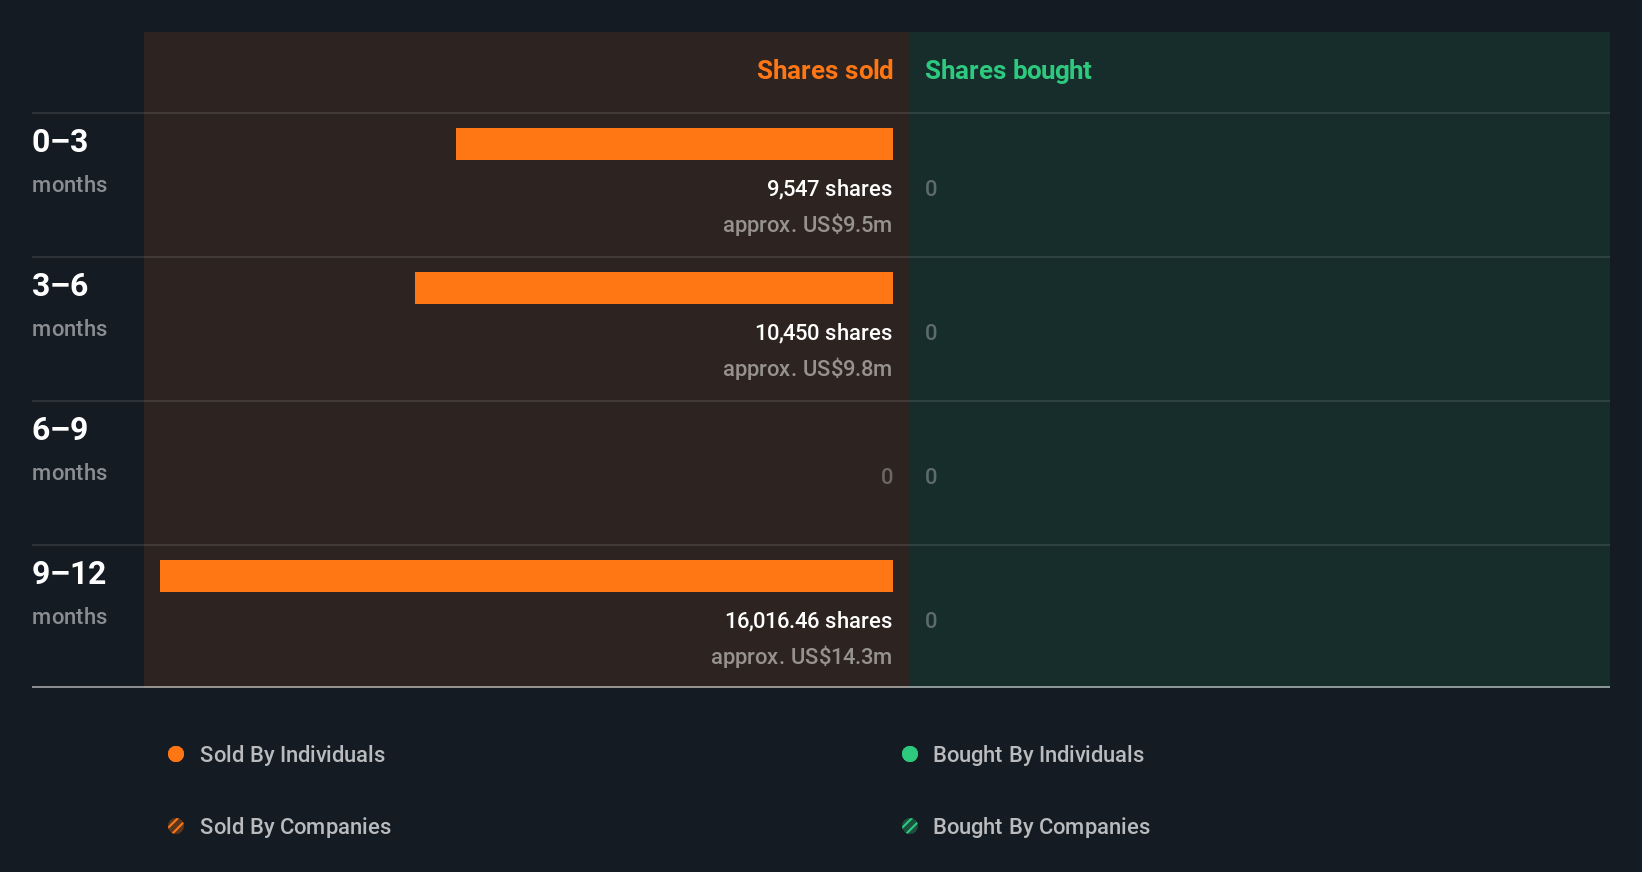Click the green Bought By Individuals legend dot
1642x872 pixels.
pyautogui.click(x=910, y=754)
